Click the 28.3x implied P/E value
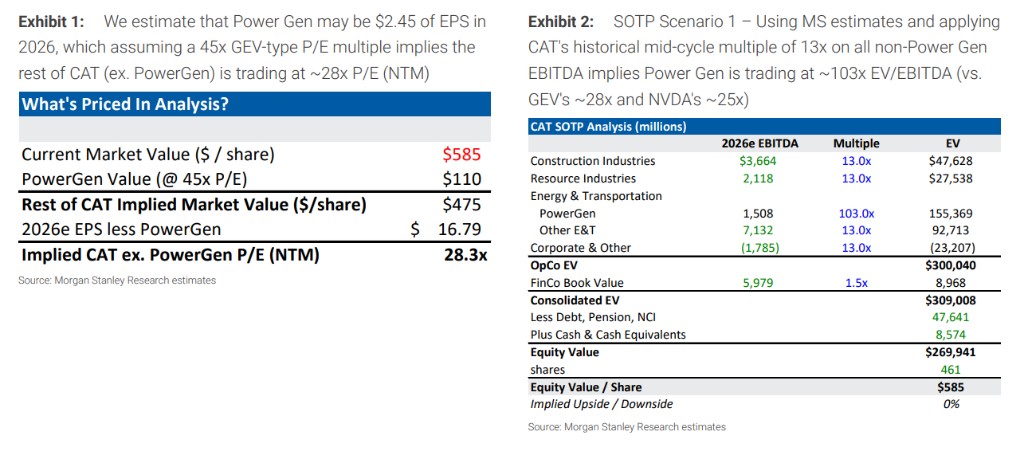1024x450 pixels. pyautogui.click(x=464, y=254)
